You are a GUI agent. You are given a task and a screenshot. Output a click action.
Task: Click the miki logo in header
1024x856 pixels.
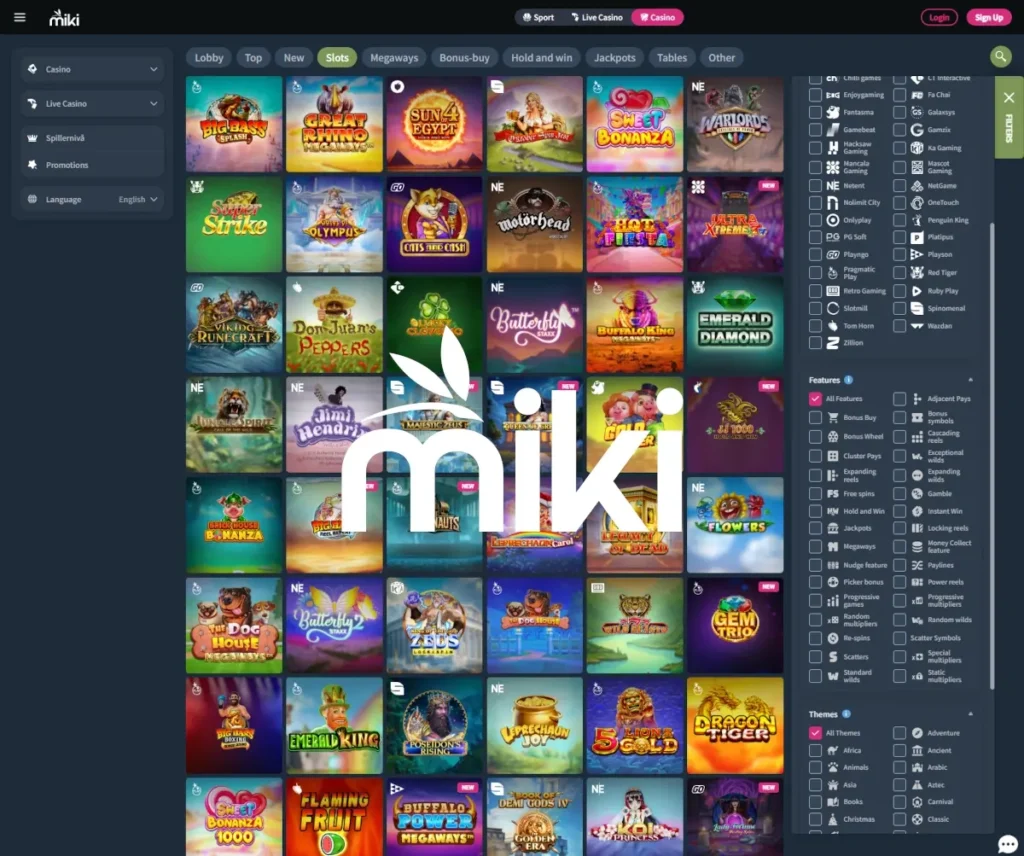pyautogui.click(x=64, y=18)
